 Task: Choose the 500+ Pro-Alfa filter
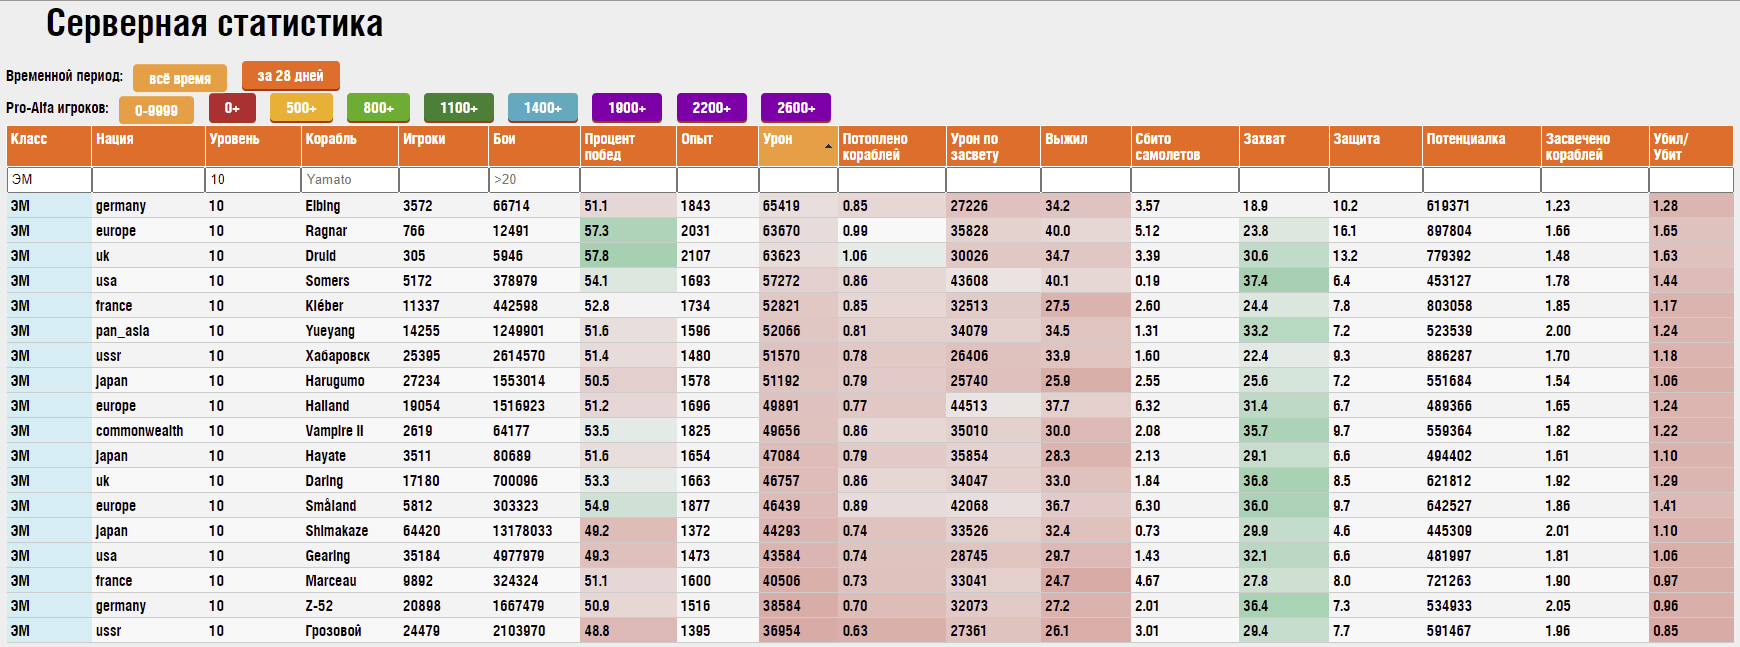(x=301, y=108)
